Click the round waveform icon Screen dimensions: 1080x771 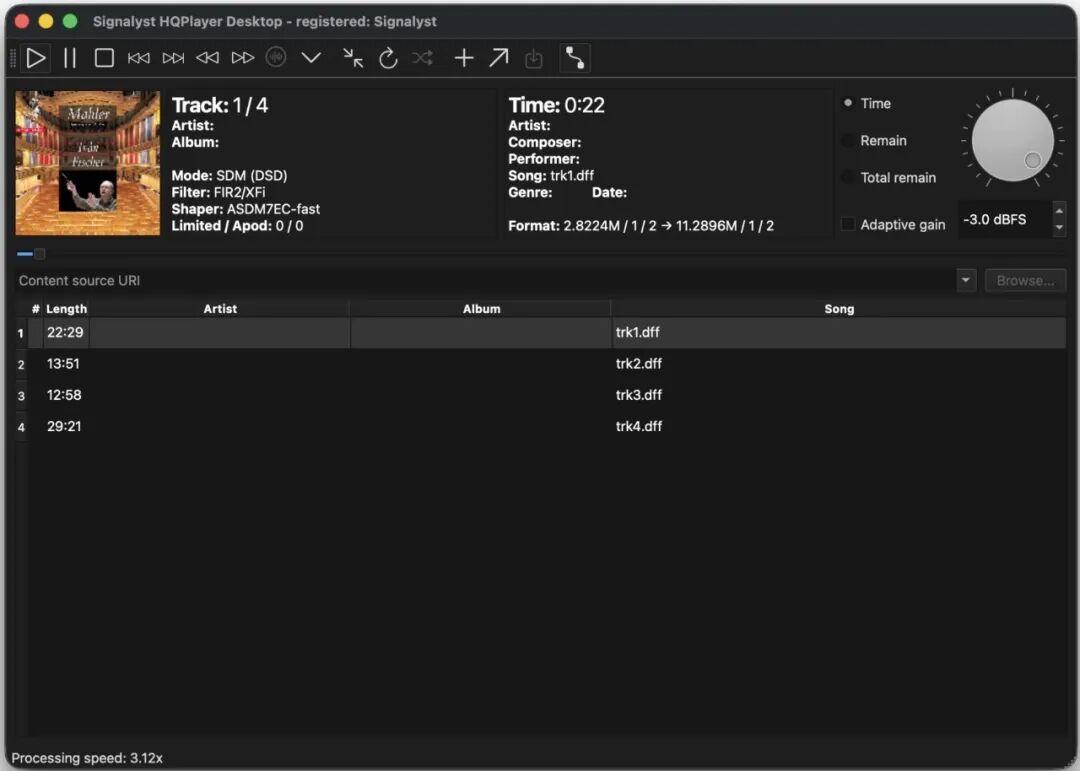click(x=276, y=57)
